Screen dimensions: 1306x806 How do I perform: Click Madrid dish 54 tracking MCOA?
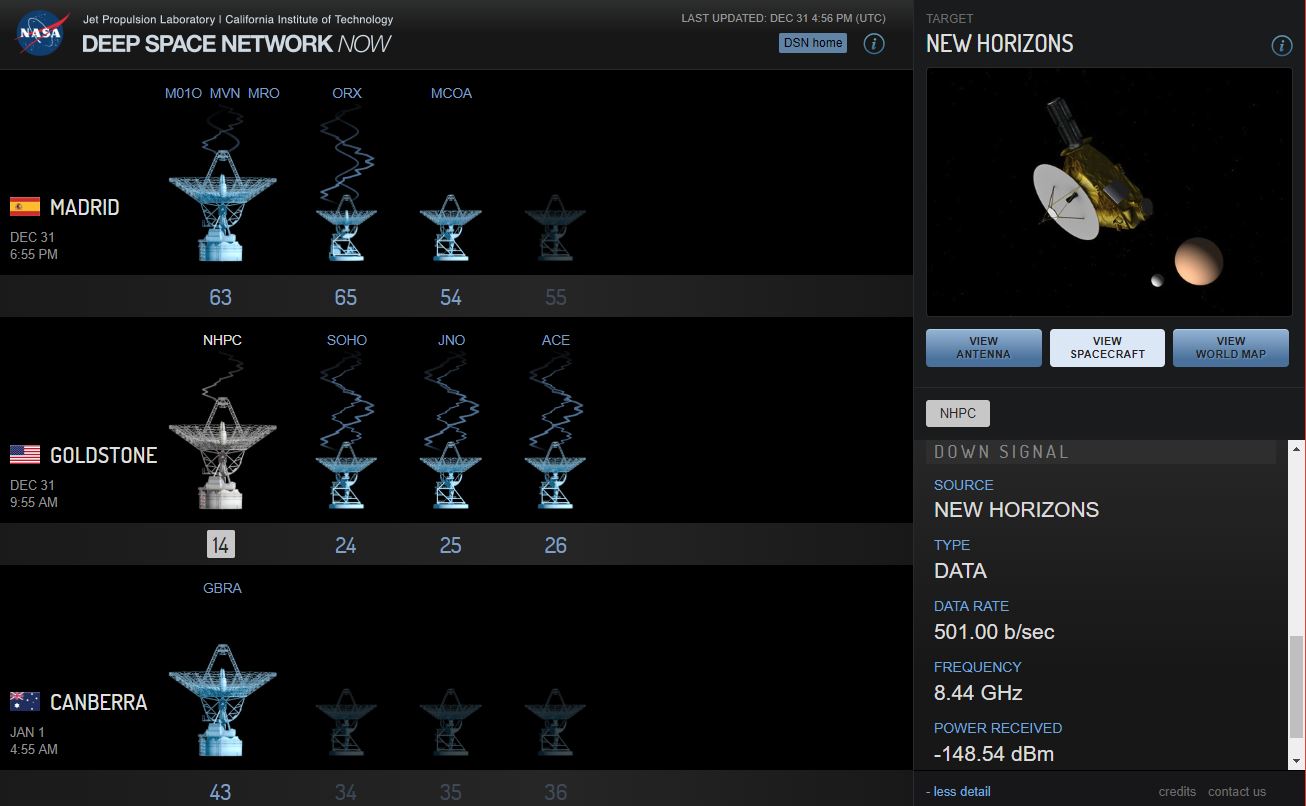point(451,228)
